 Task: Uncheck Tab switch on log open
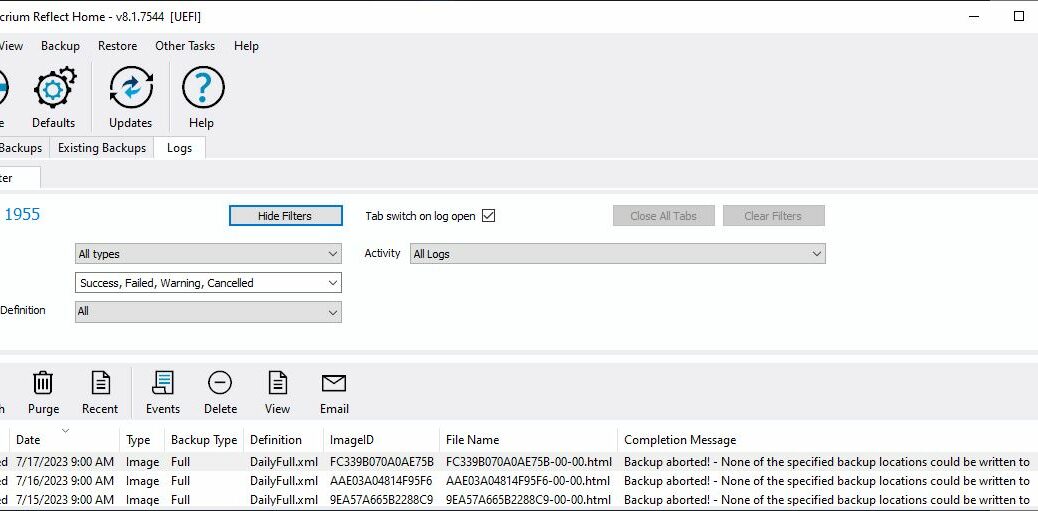(489, 216)
